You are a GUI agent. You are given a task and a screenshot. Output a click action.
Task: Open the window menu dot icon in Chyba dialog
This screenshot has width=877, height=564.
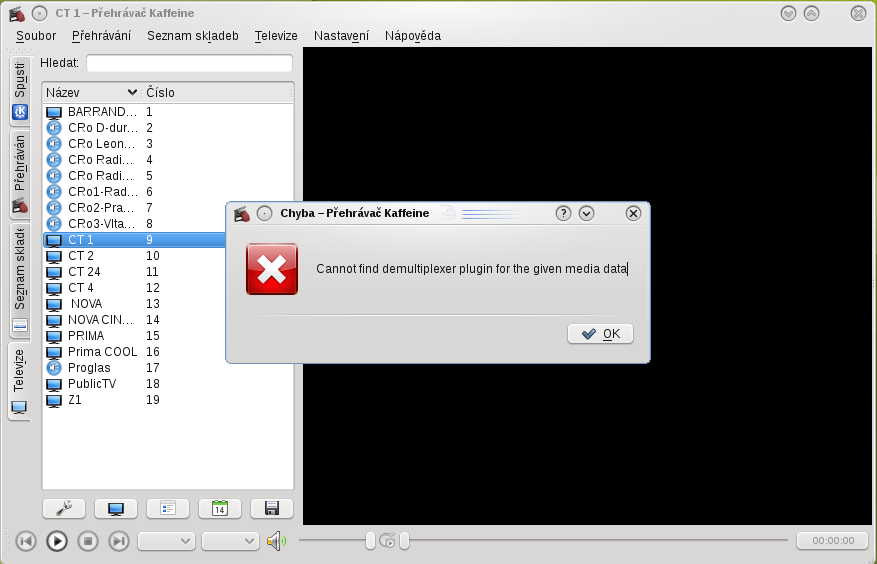tap(264, 213)
